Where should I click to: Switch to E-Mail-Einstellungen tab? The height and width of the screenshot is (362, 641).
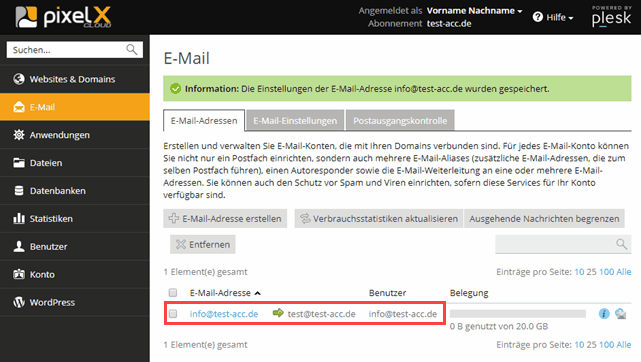[295, 121]
